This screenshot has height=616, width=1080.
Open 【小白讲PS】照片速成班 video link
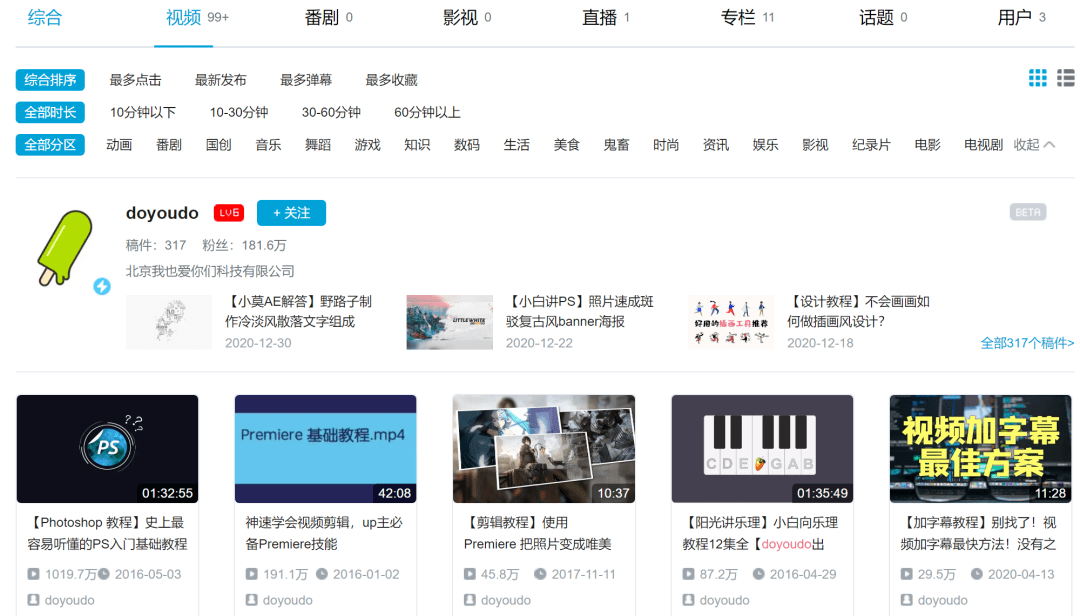(580, 311)
